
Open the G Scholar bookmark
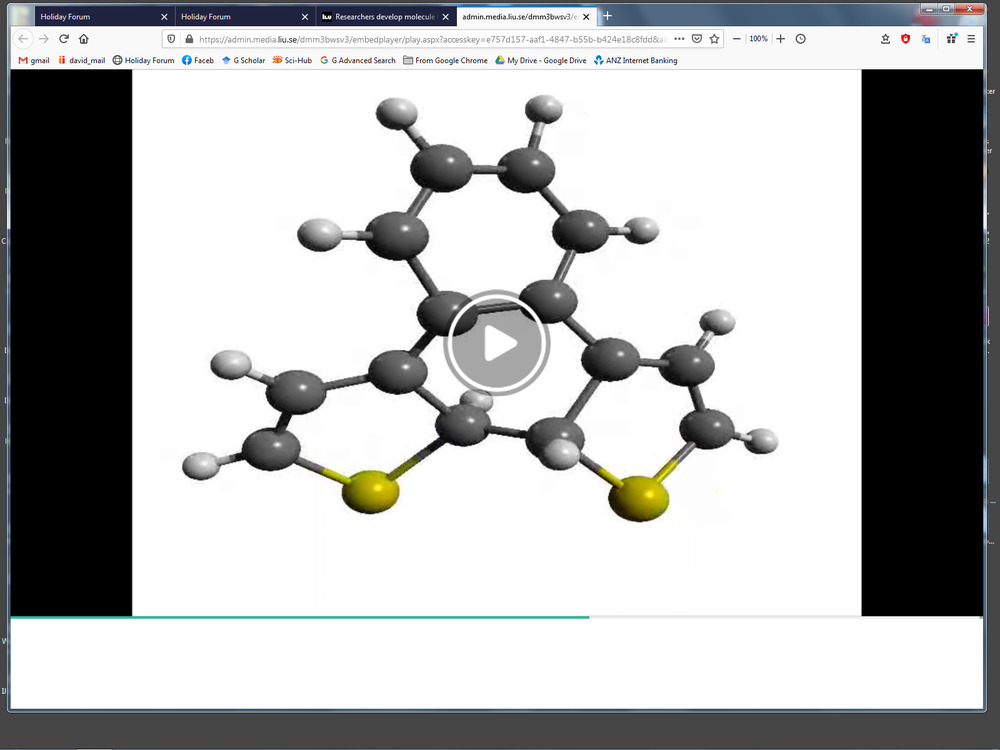[x=243, y=60]
